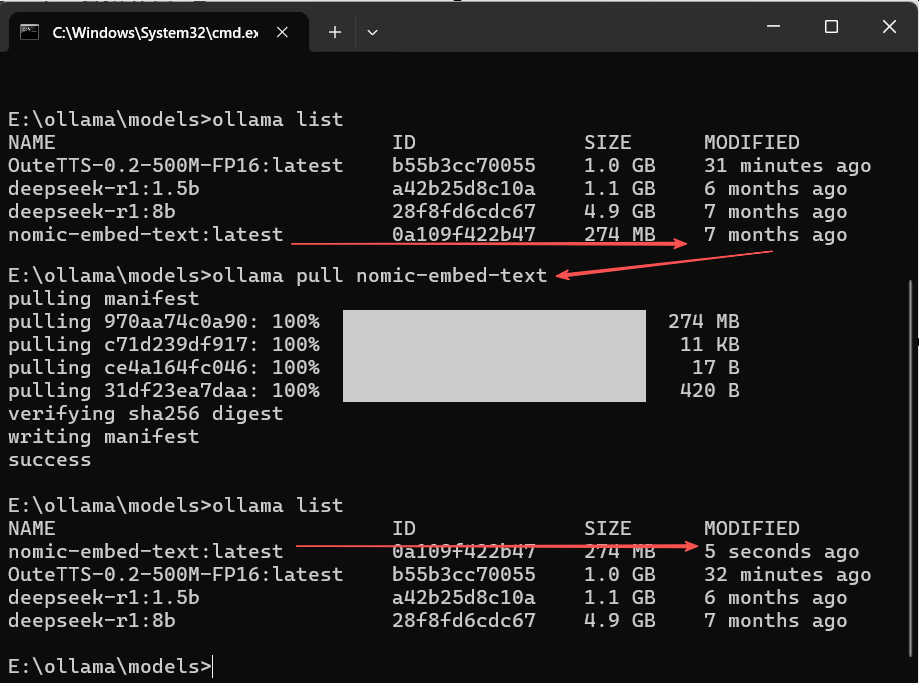This screenshot has width=919, height=683.
Task: Click '32 minutes ago' modified value
Action: (x=788, y=575)
